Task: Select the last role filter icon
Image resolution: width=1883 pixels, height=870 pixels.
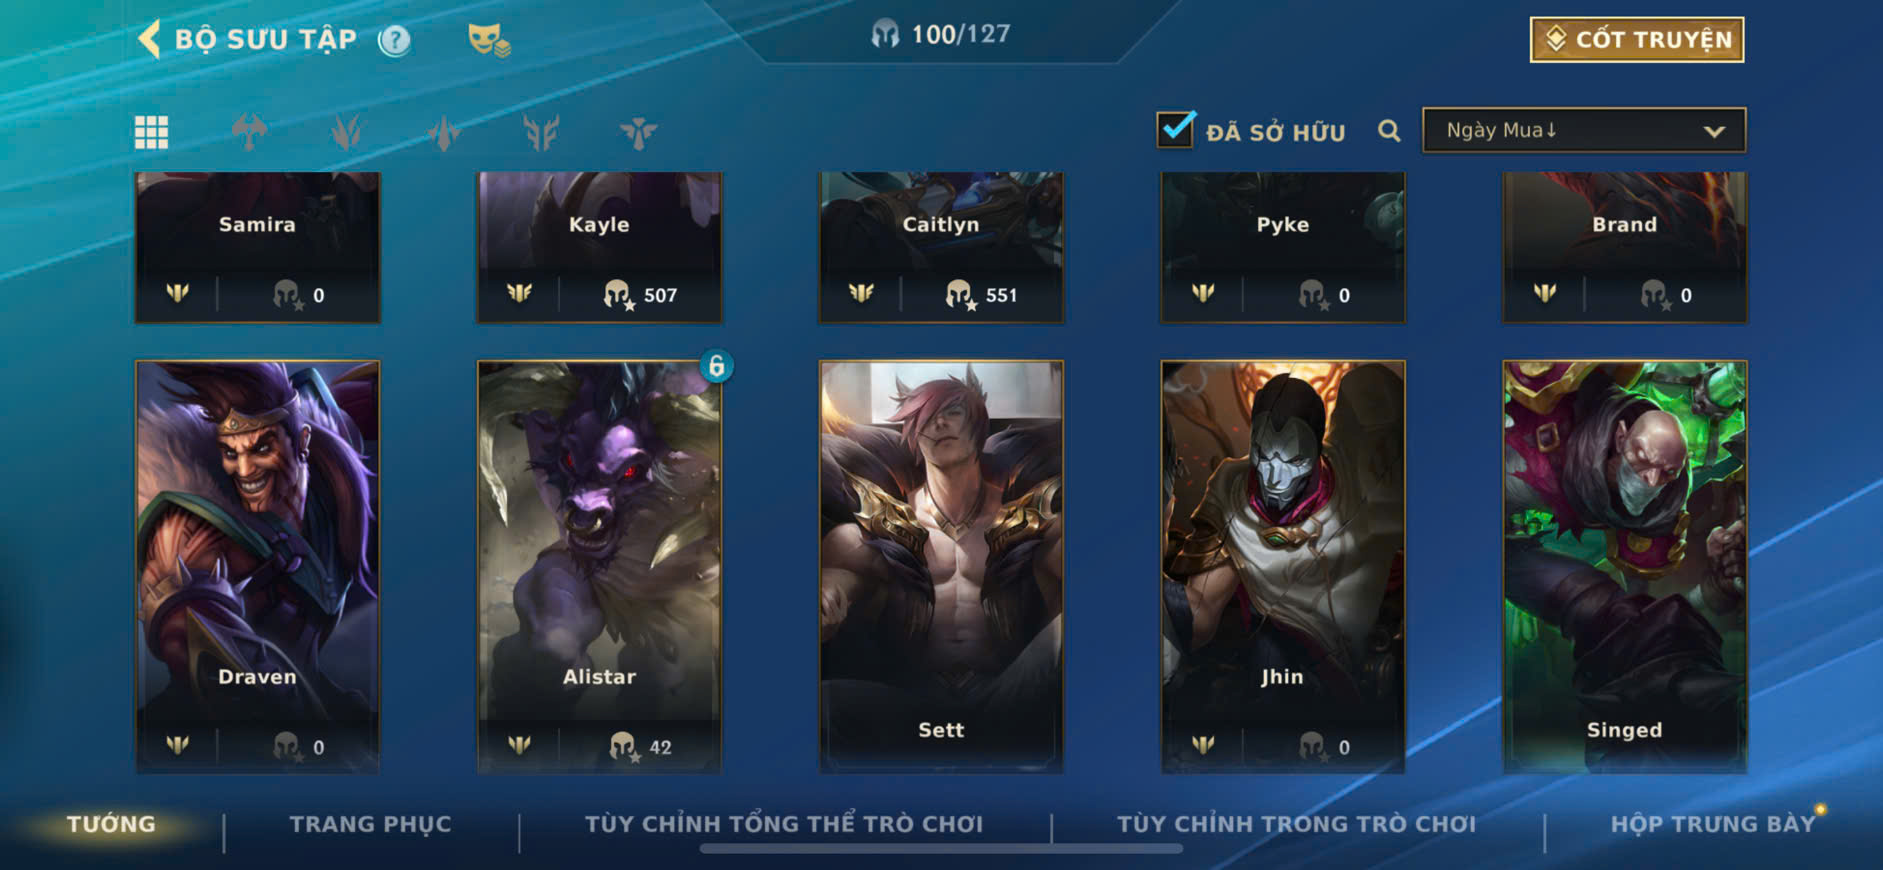Action: pos(638,132)
